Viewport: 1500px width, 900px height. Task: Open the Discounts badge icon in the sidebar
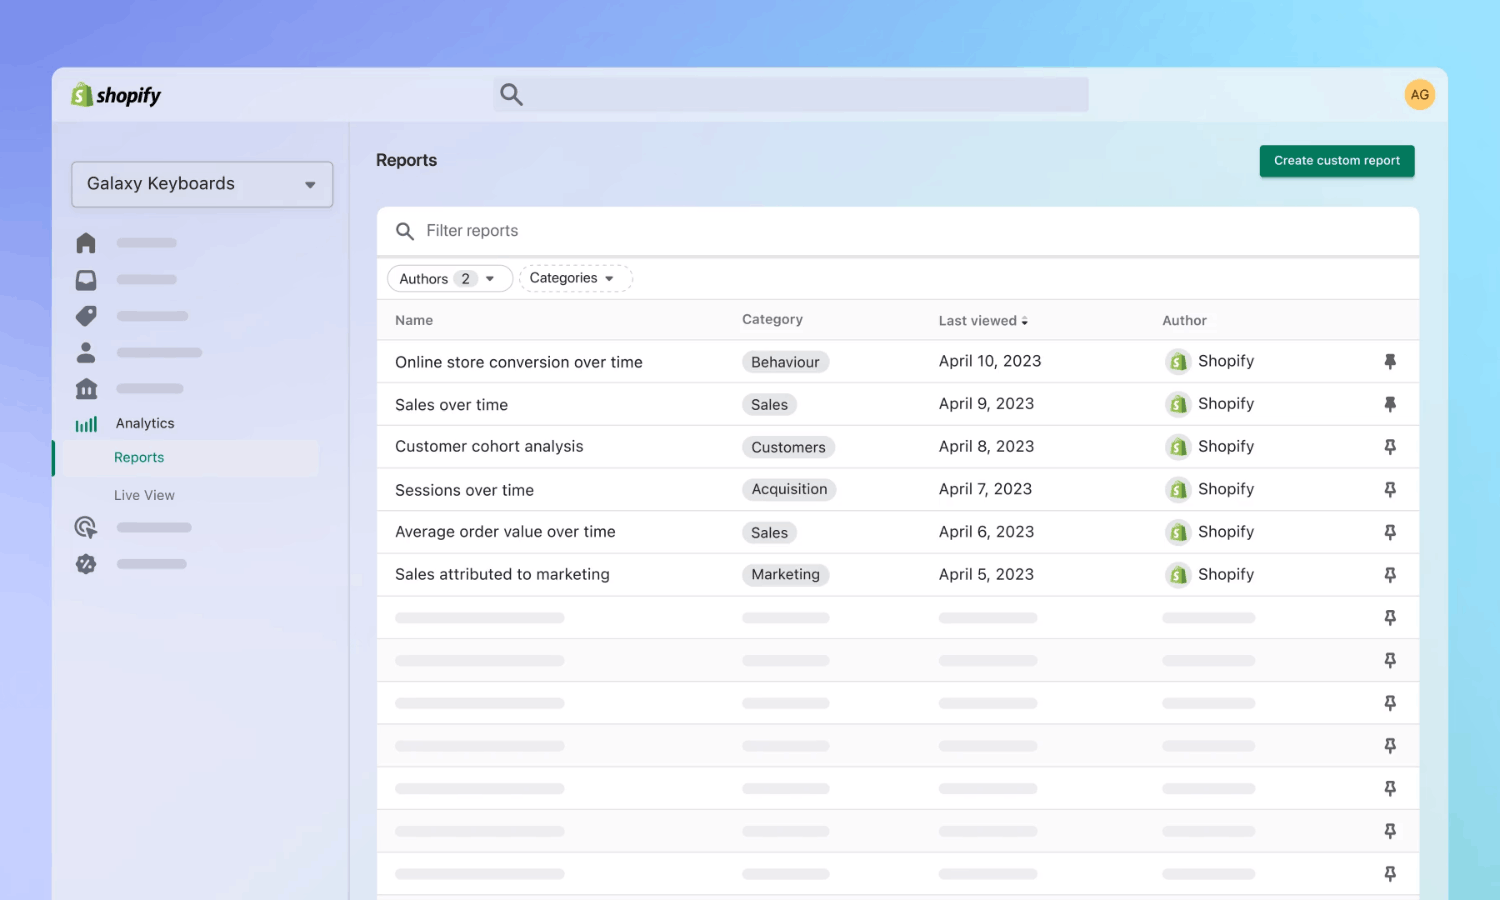point(86,564)
